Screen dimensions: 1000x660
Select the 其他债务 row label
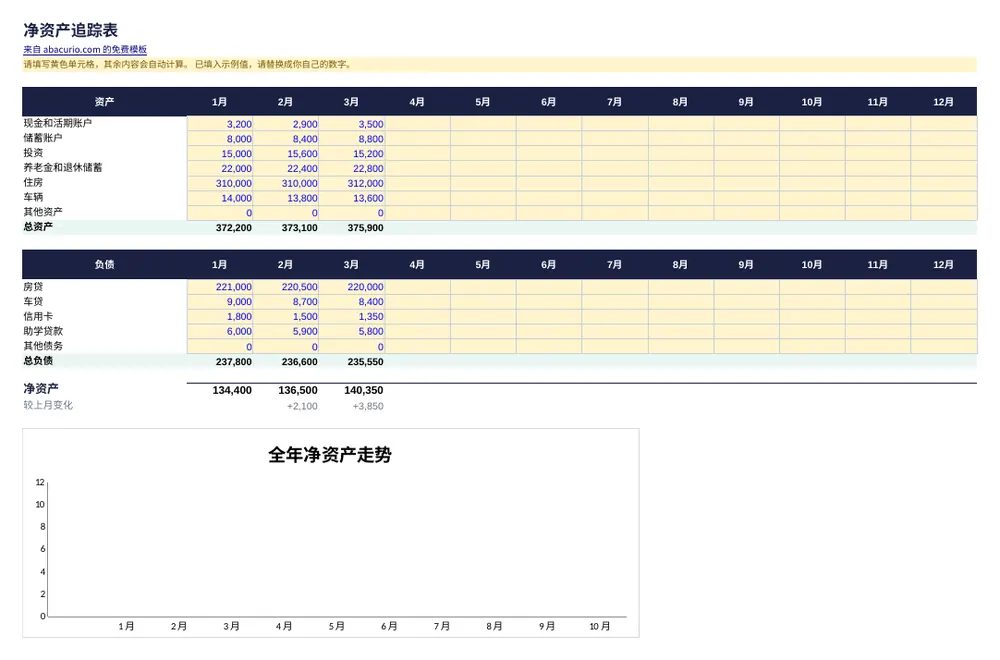point(43,346)
